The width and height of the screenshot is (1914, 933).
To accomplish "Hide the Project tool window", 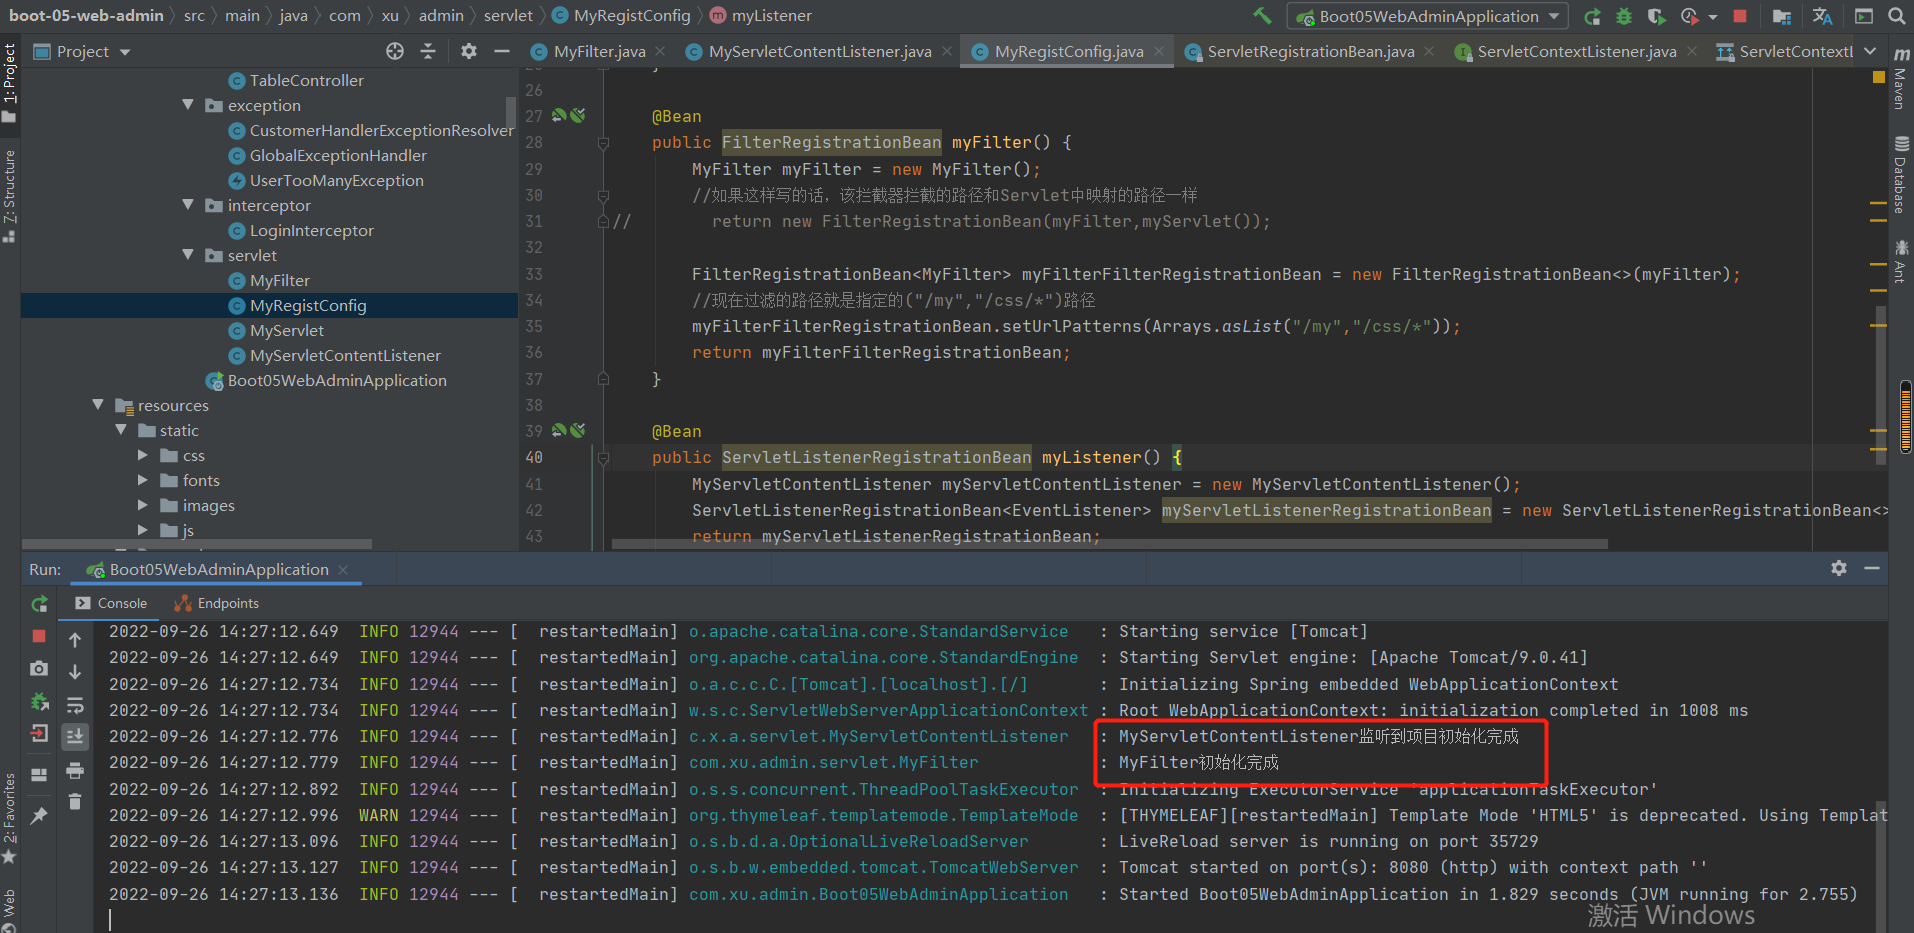I will (502, 51).
